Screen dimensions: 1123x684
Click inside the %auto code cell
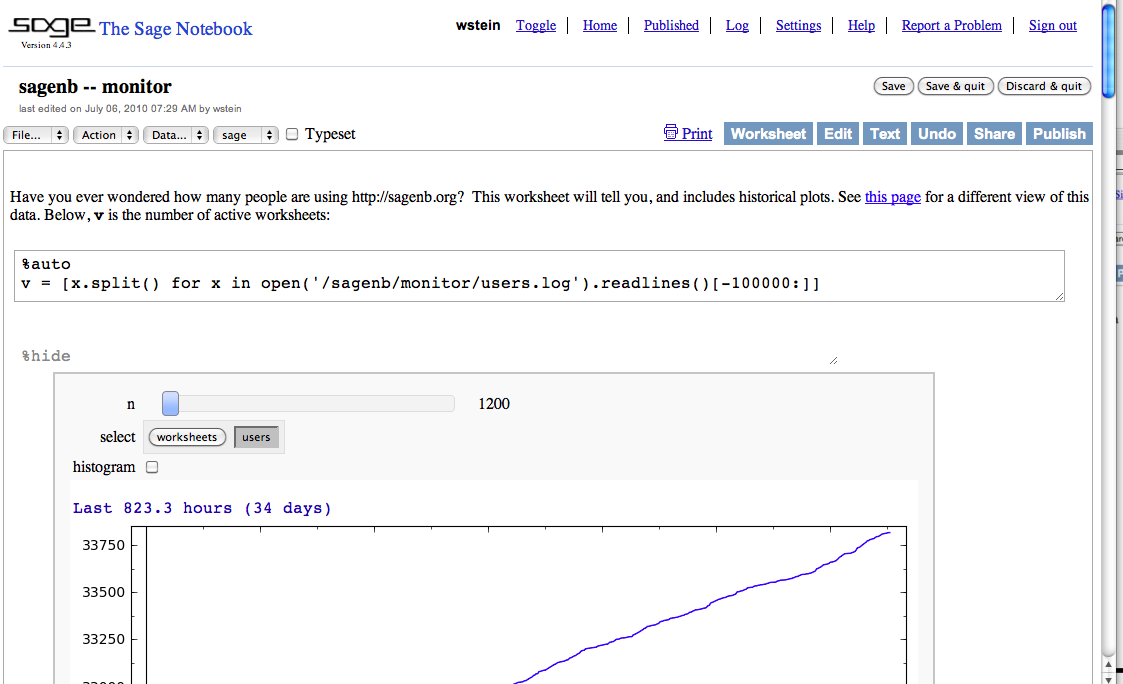pos(539,276)
